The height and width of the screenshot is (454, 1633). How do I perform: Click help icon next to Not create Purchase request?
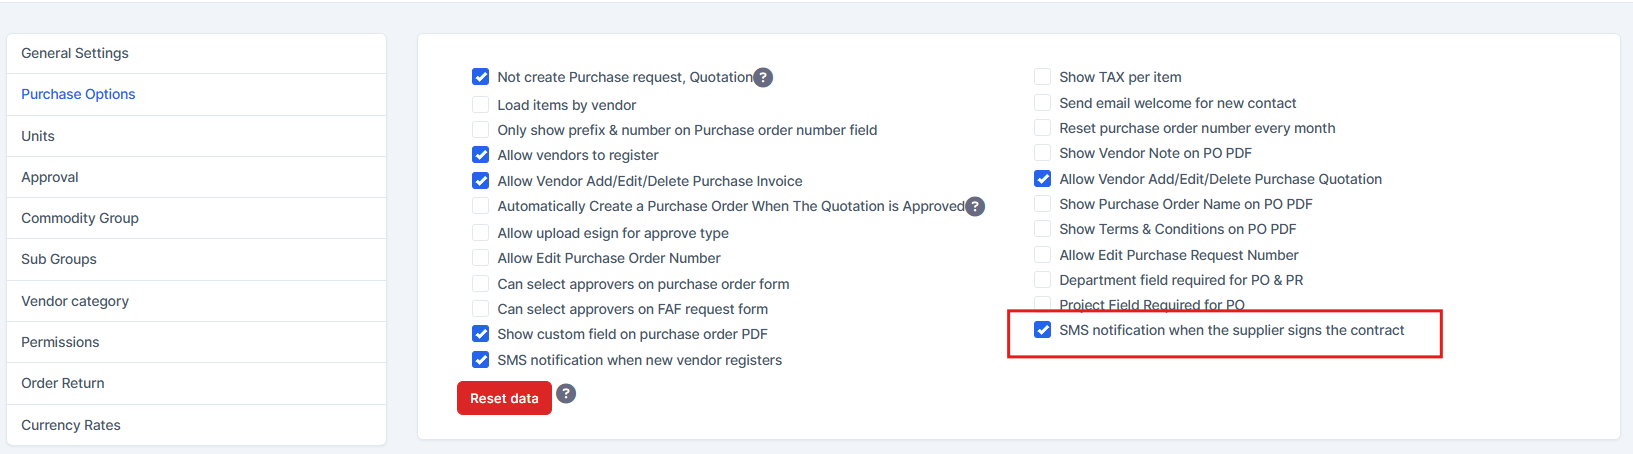pyautogui.click(x=763, y=77)
